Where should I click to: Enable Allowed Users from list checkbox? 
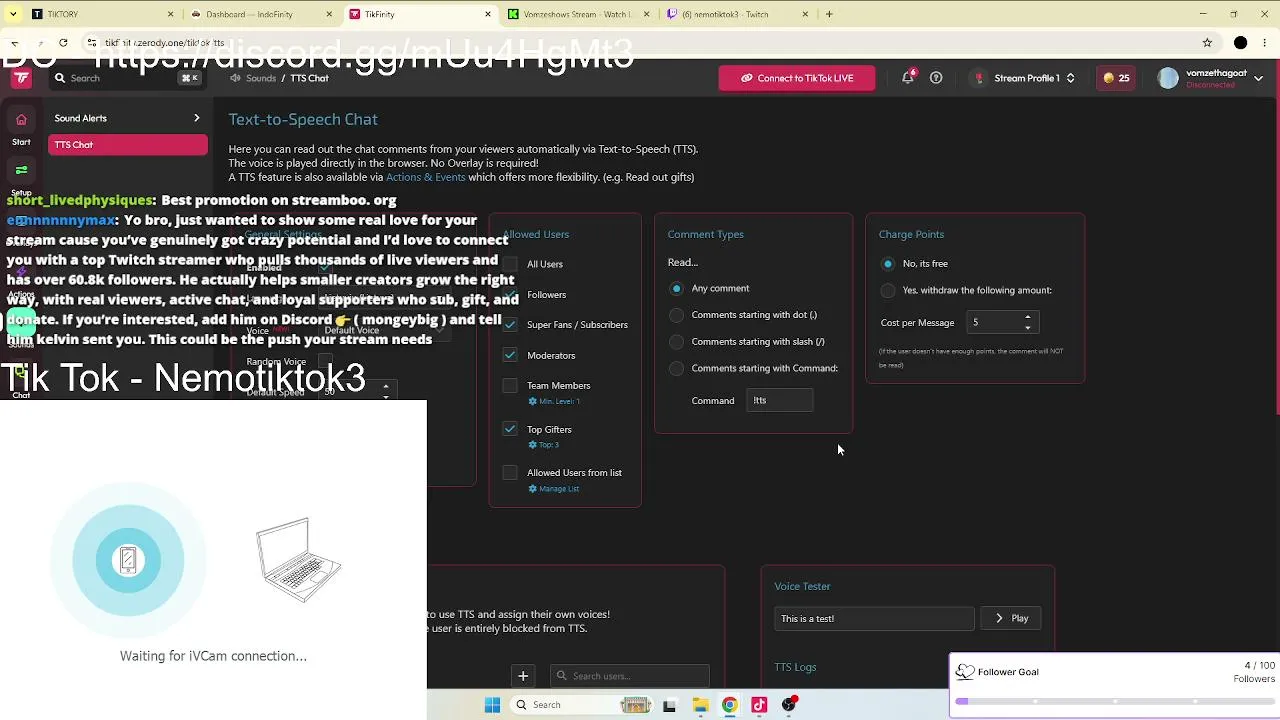click(510, 473)
